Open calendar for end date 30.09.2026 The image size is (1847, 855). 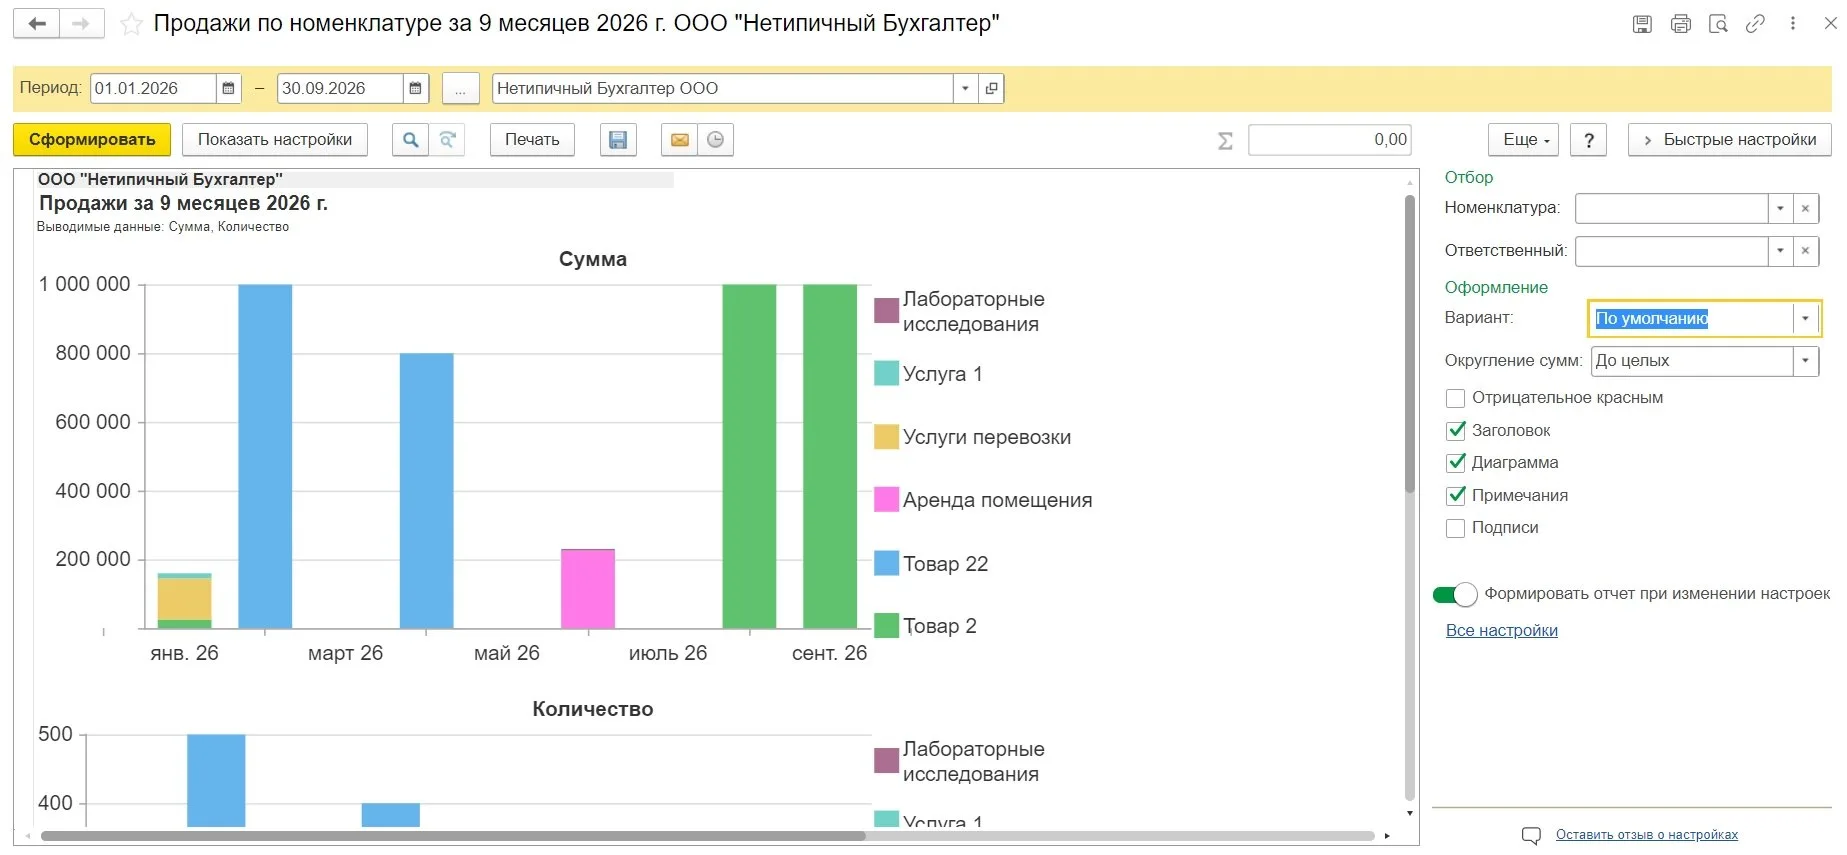(x=415, y=88)
